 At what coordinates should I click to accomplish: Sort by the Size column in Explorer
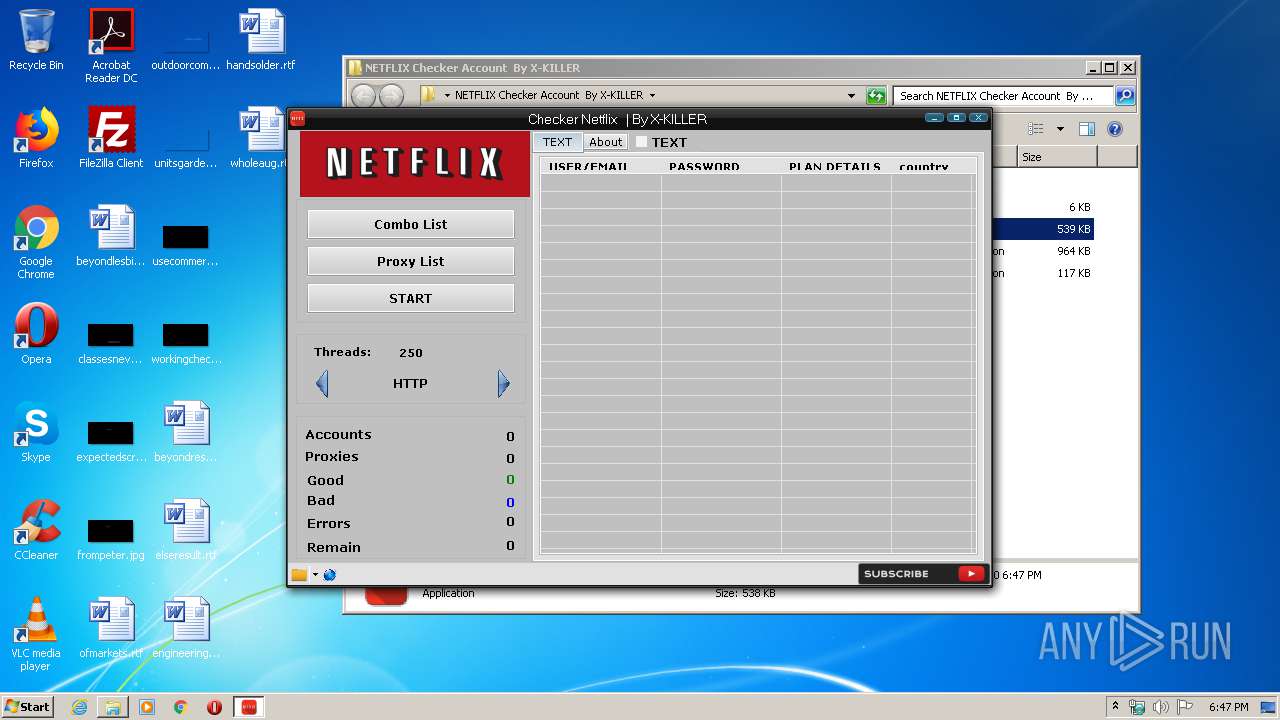coord(1058,157)
